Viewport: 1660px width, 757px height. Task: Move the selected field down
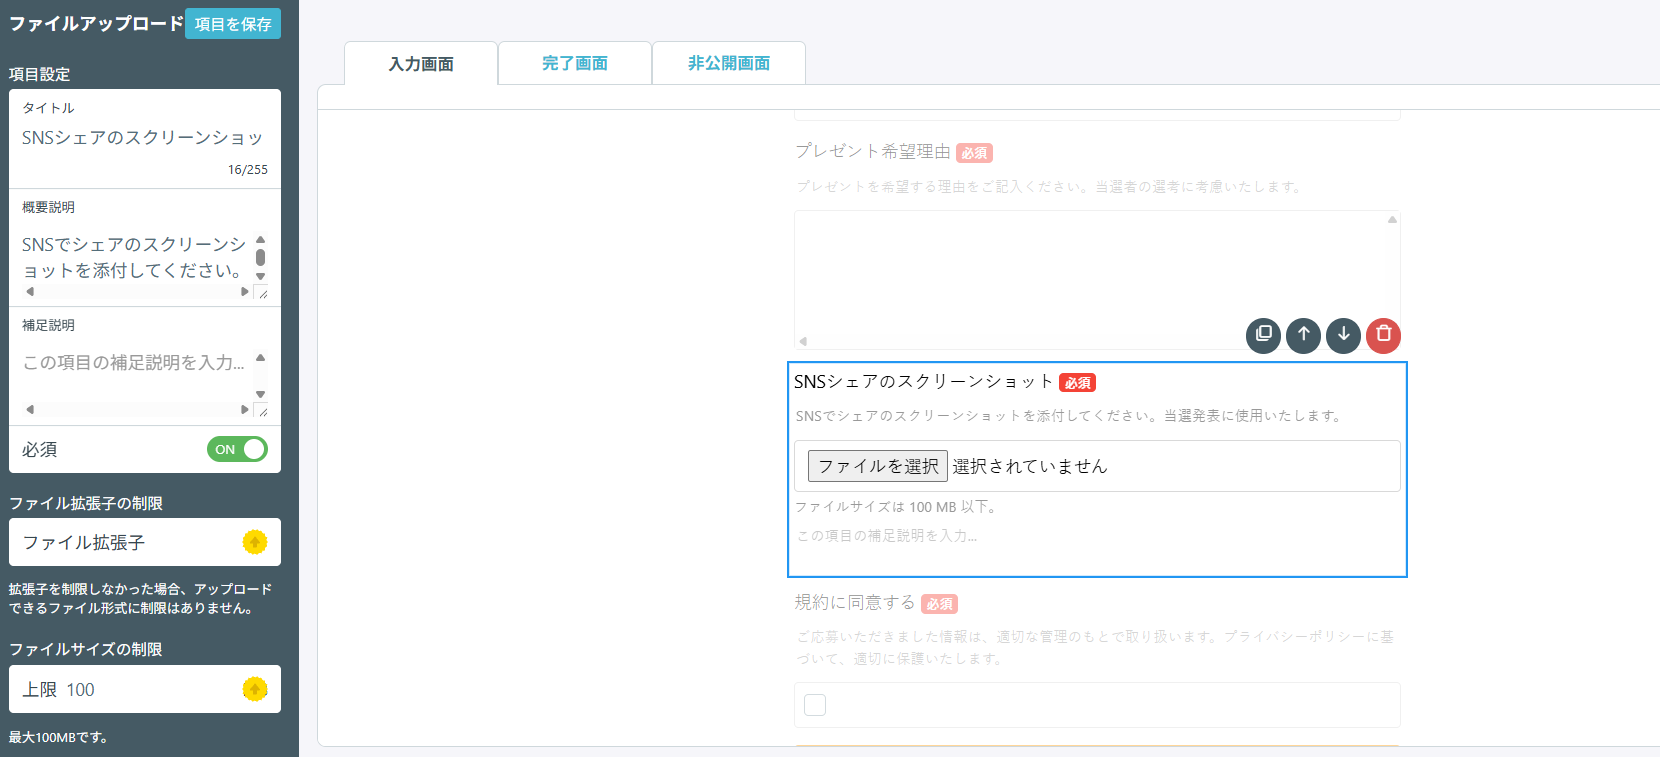point(1343,335)
